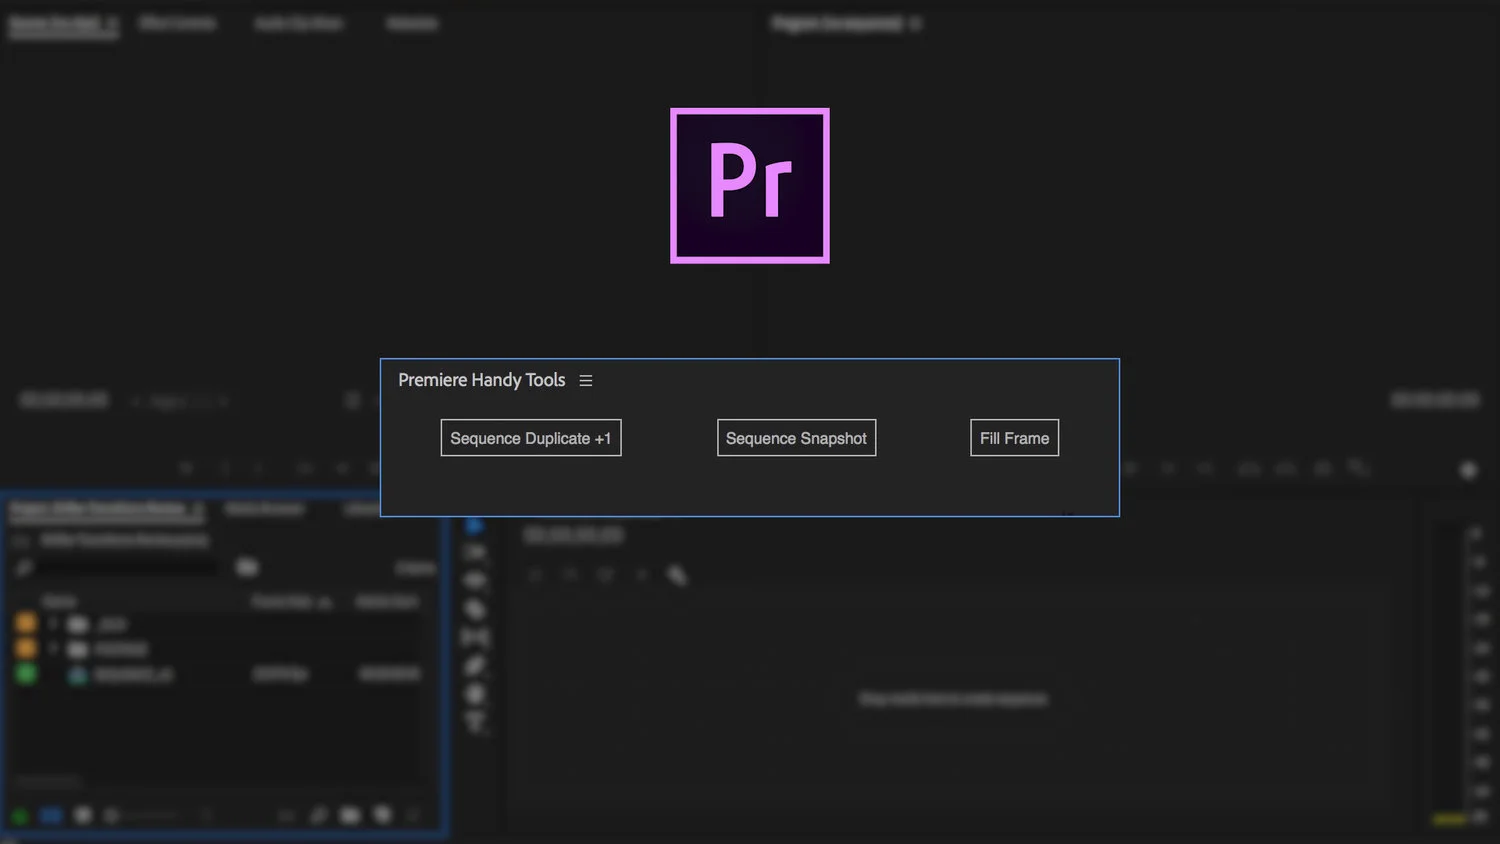Screen dimensions: 1500x844
Task: Select the Premiere Handy Tools panel title
Action: pos(482,380)
